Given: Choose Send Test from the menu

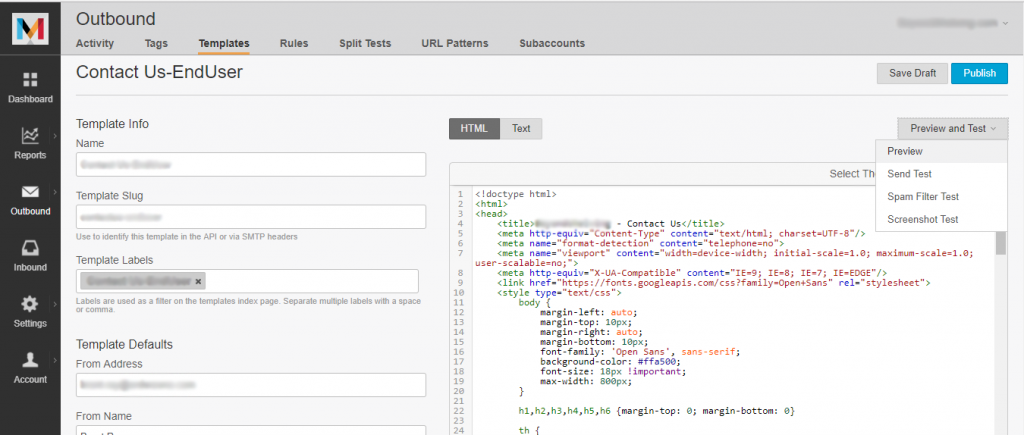Looking at the screenshot, I should 909,174.
